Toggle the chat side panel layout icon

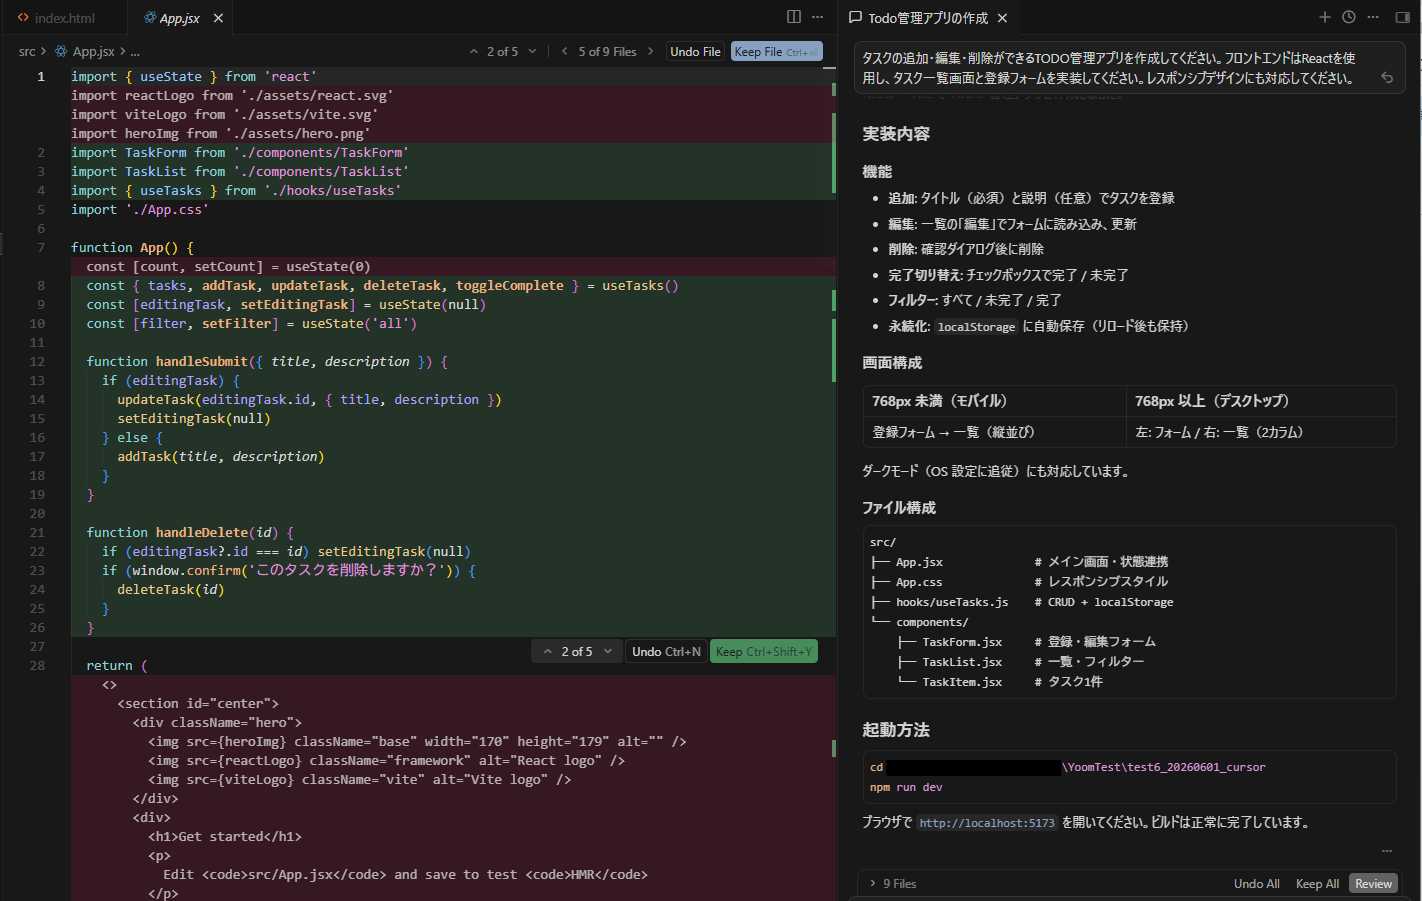pyautogui.click(x=1402, y=17)
